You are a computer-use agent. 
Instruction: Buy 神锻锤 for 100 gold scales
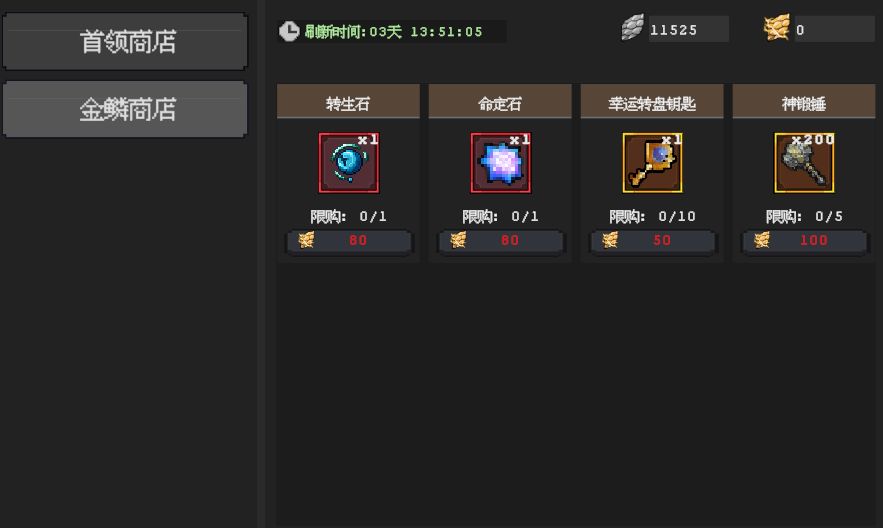point(805,241)
